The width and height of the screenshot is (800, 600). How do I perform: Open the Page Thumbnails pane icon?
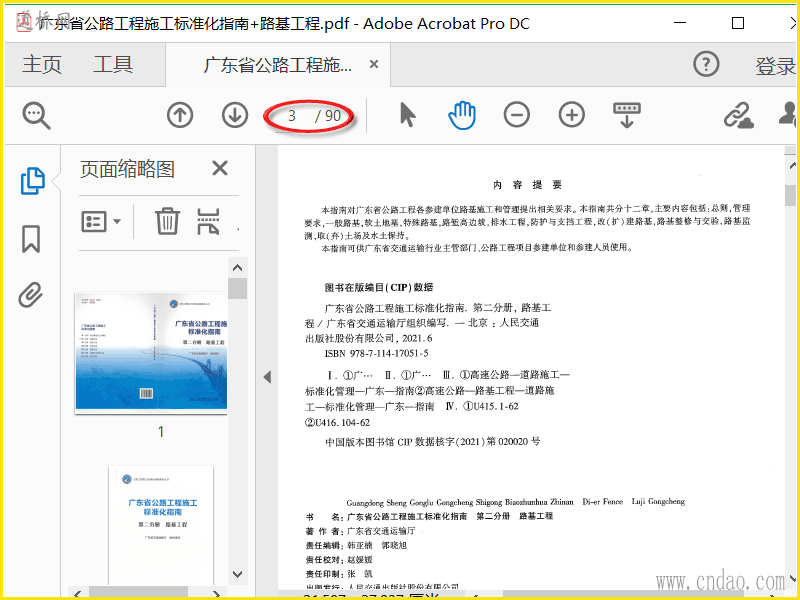coord(32,181)
